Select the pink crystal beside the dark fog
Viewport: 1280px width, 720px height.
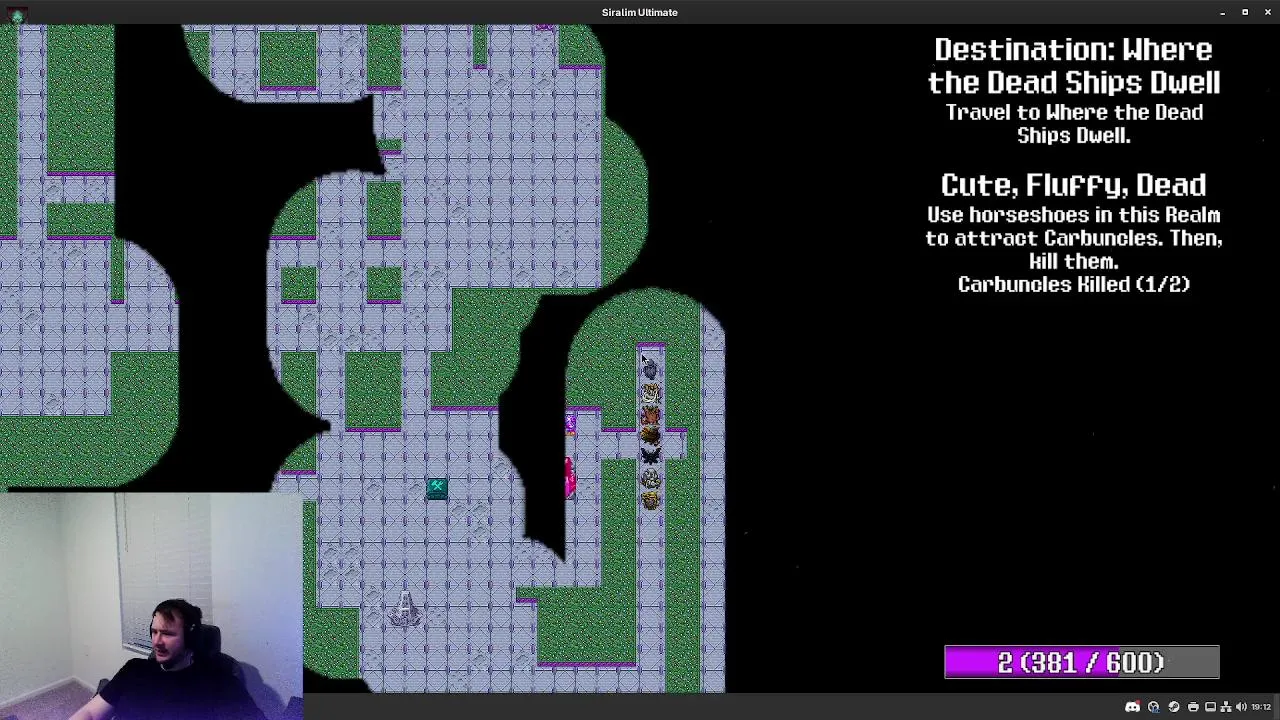tap(569, 477)
